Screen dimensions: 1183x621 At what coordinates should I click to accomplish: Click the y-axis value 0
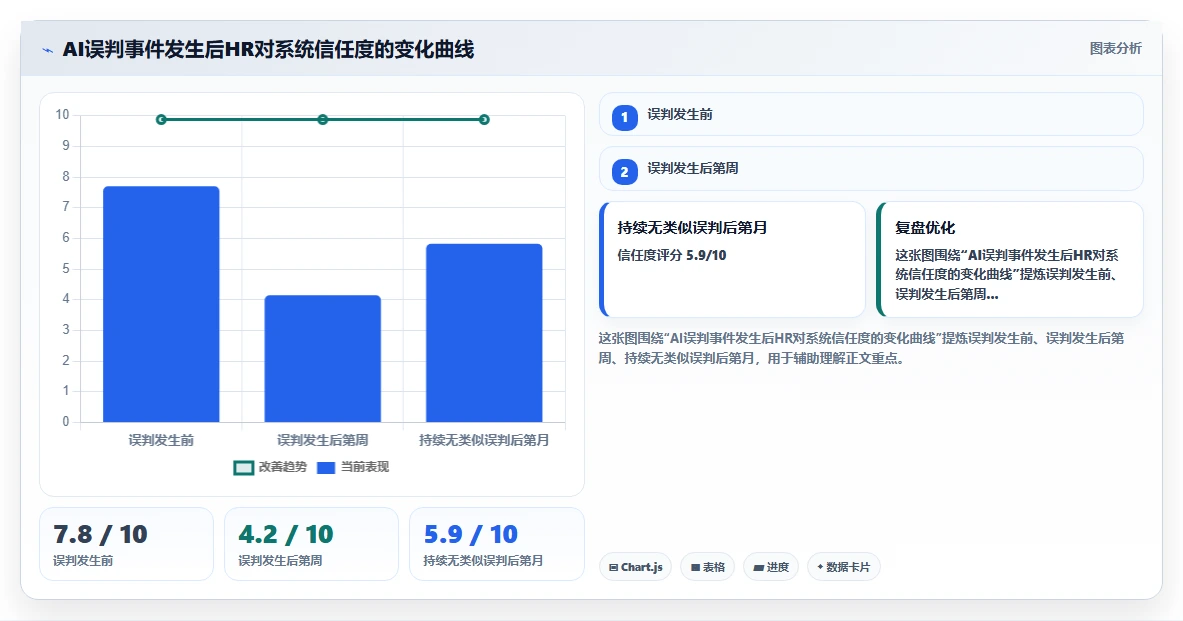click(66, 422)
